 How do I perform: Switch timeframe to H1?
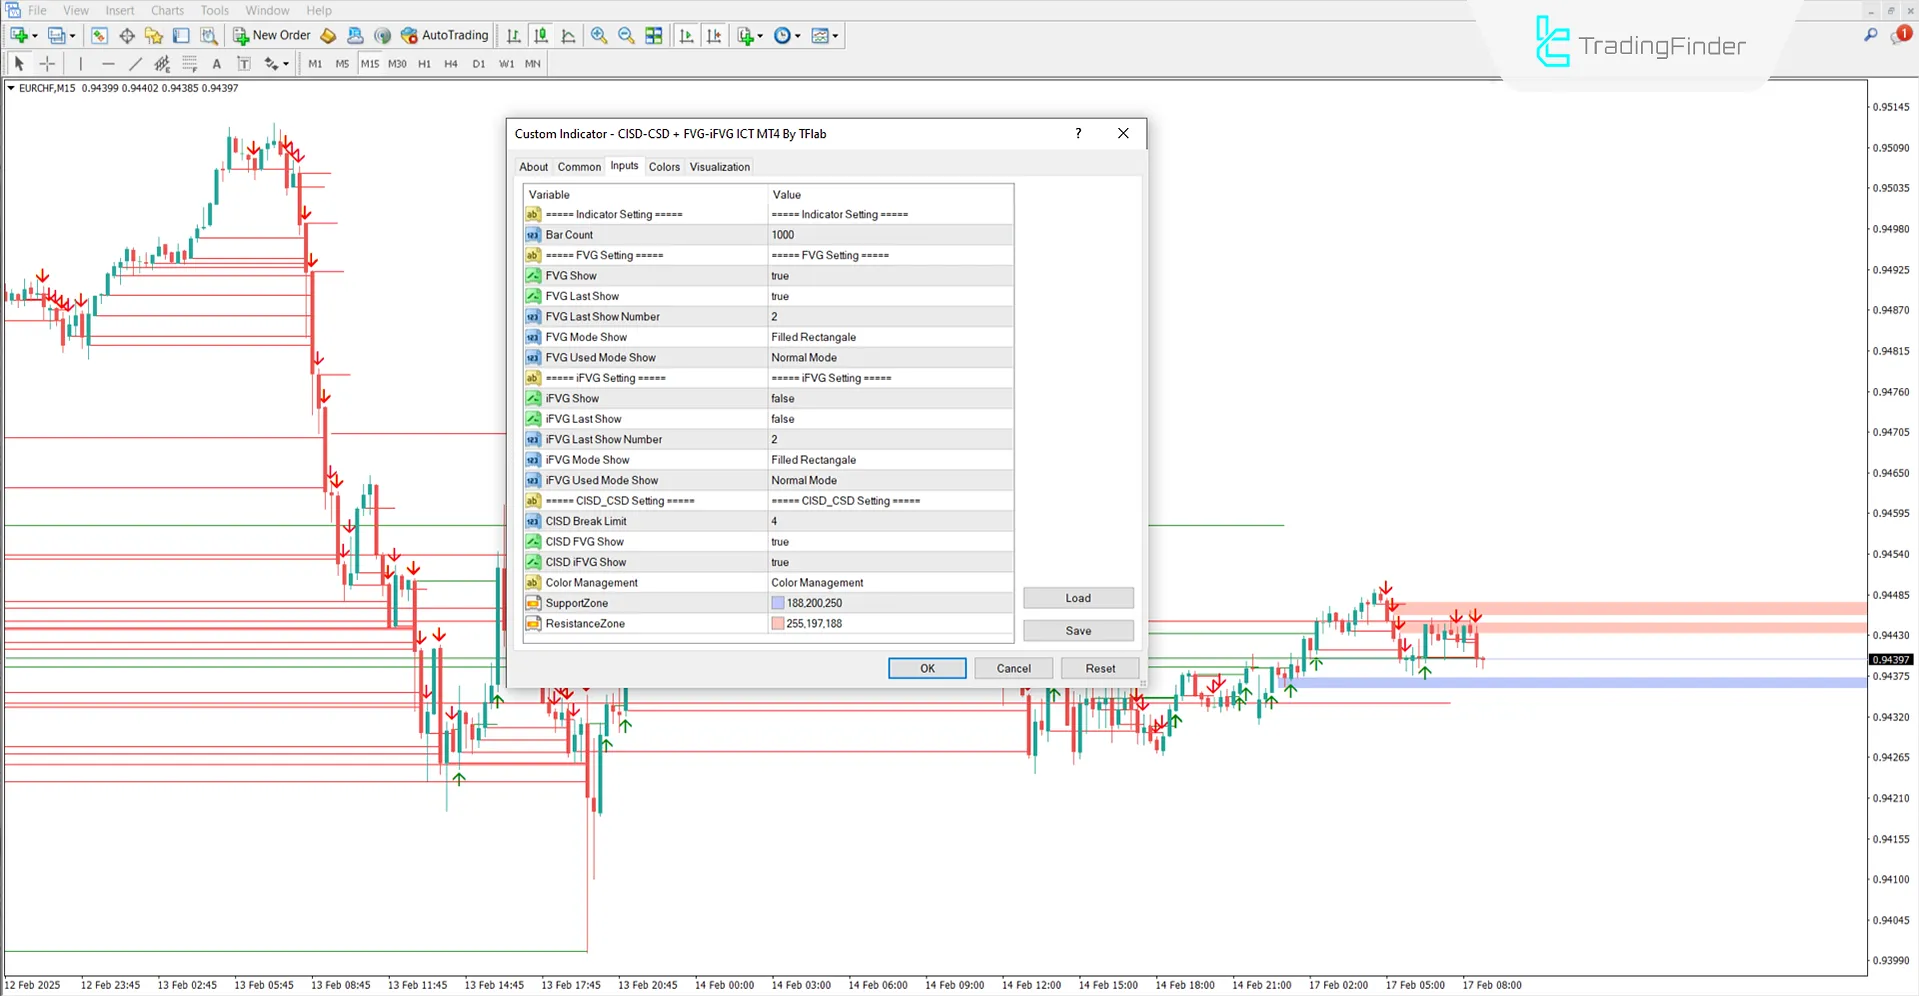[424, 63]
